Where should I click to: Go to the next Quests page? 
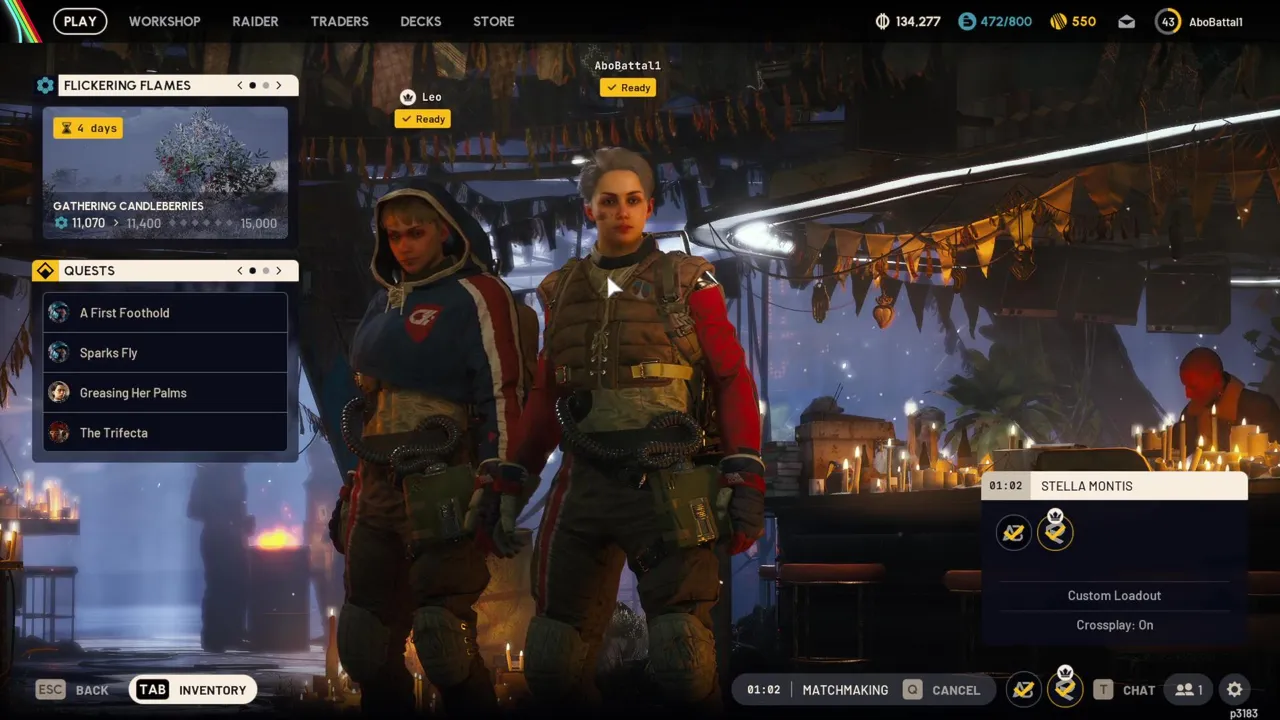[x=279, y=271]
